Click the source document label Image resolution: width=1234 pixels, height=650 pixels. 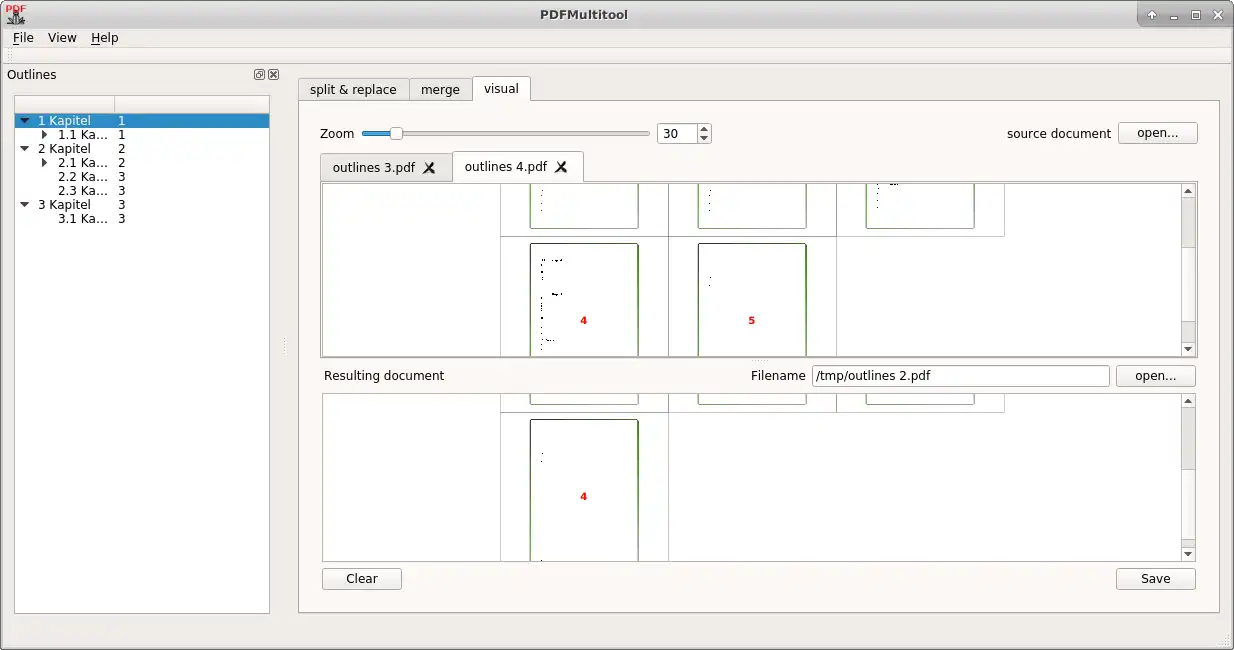tap(1059, 134)
